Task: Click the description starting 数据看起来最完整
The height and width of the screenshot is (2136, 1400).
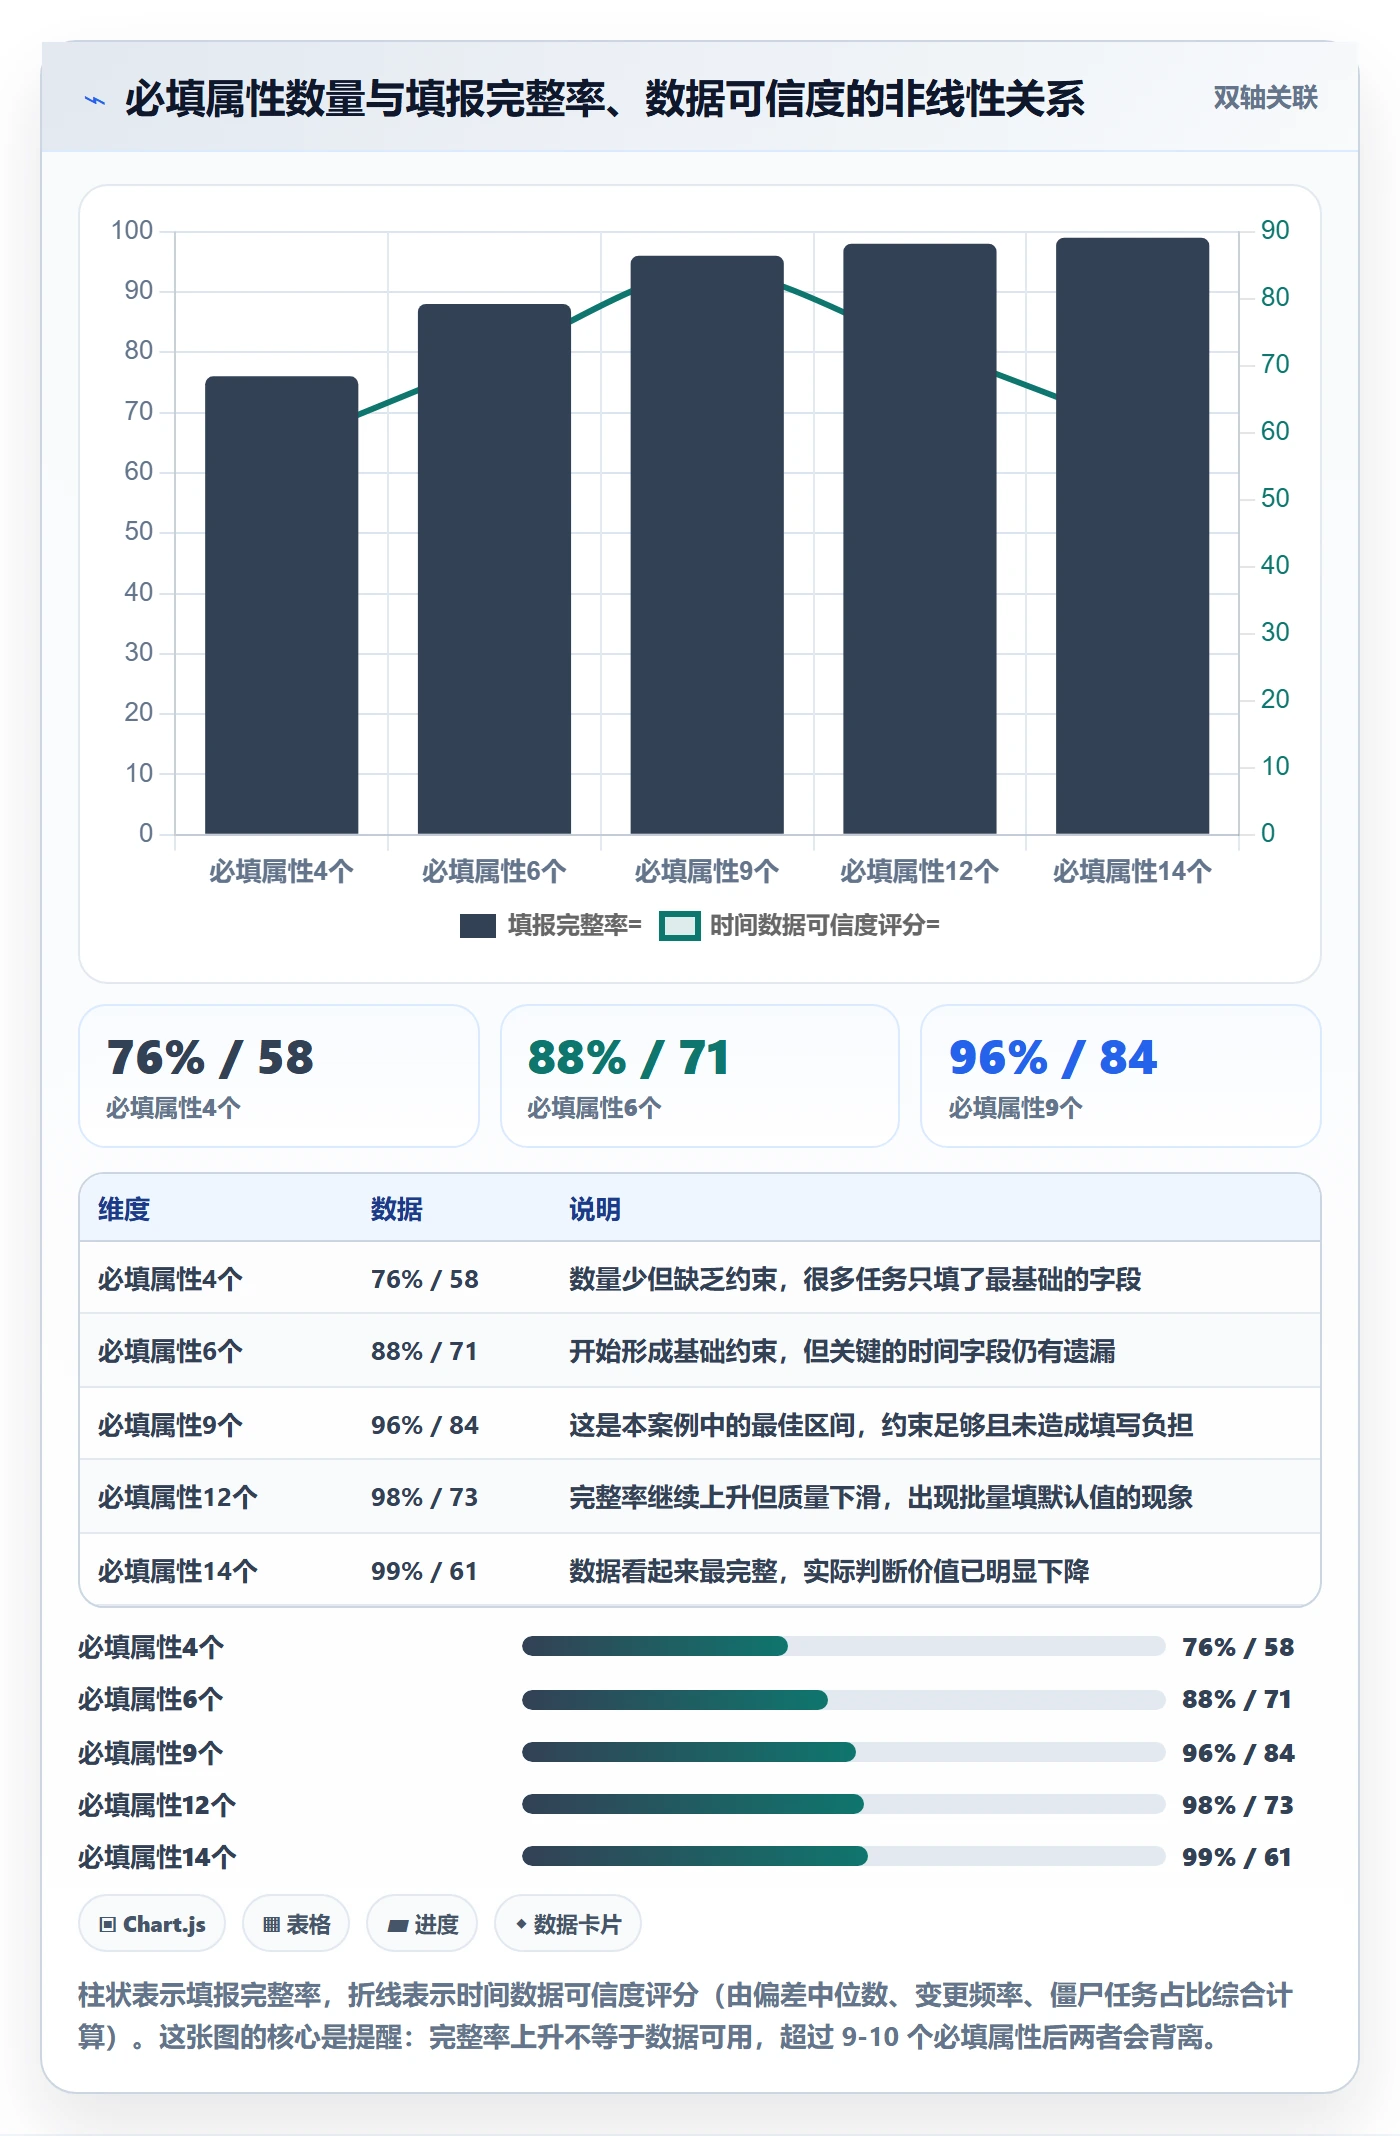Action: point(829,1571)
